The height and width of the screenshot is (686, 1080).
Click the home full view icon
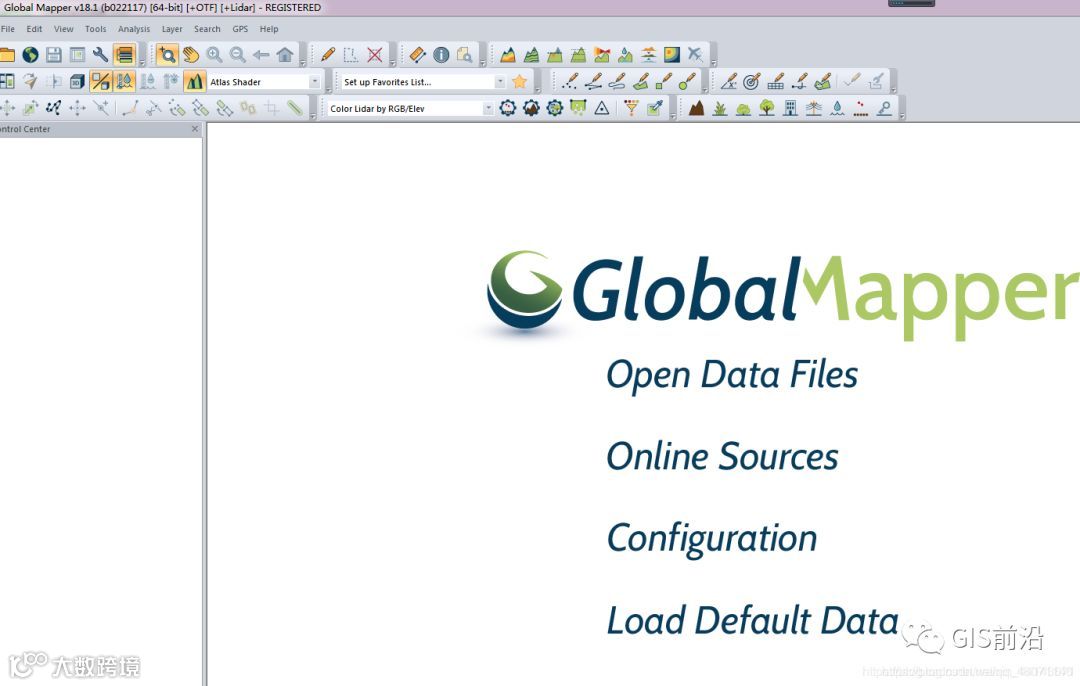284,54
